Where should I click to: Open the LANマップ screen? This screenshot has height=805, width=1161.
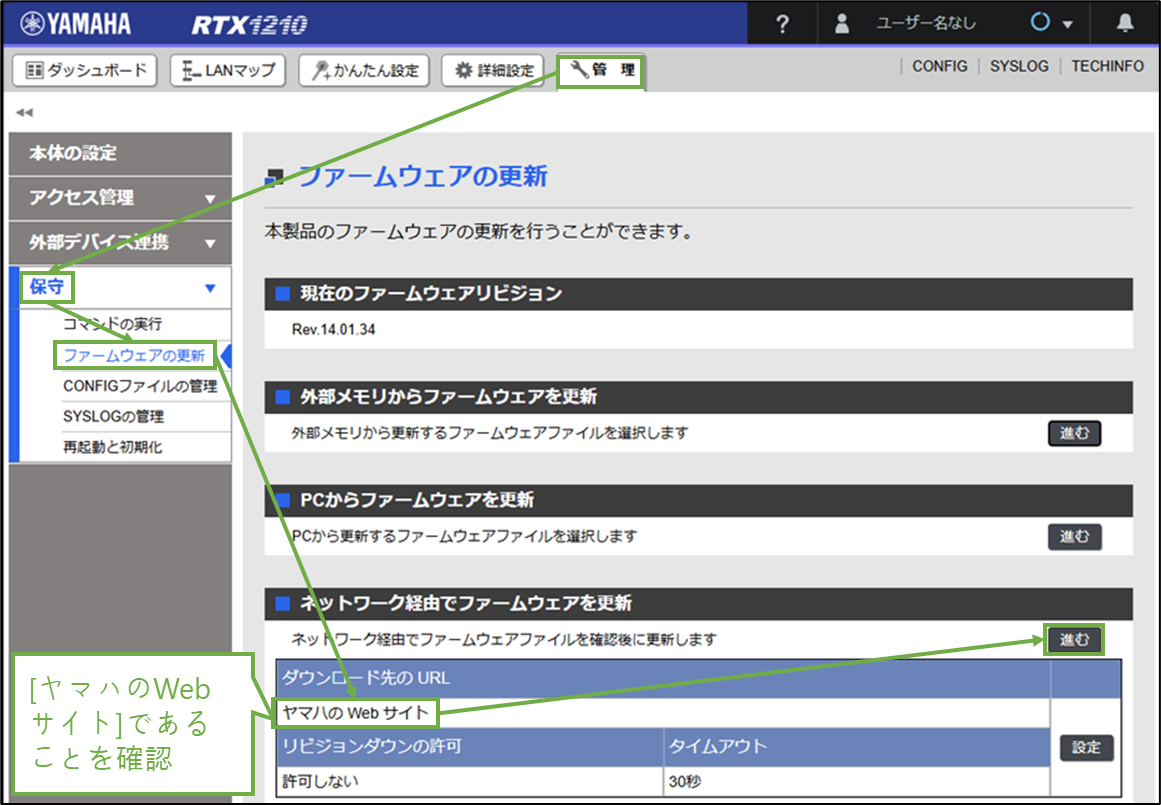[x=227, y=70]
